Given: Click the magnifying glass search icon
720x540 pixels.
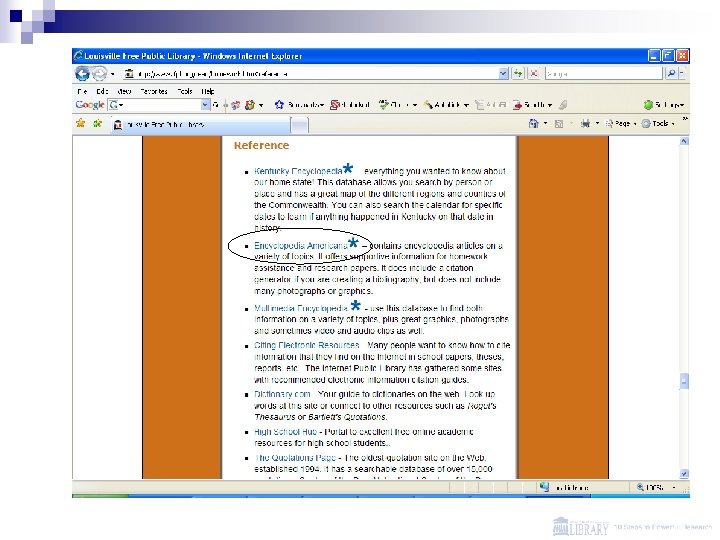Looking at the screenshot, I should point(671,73).
